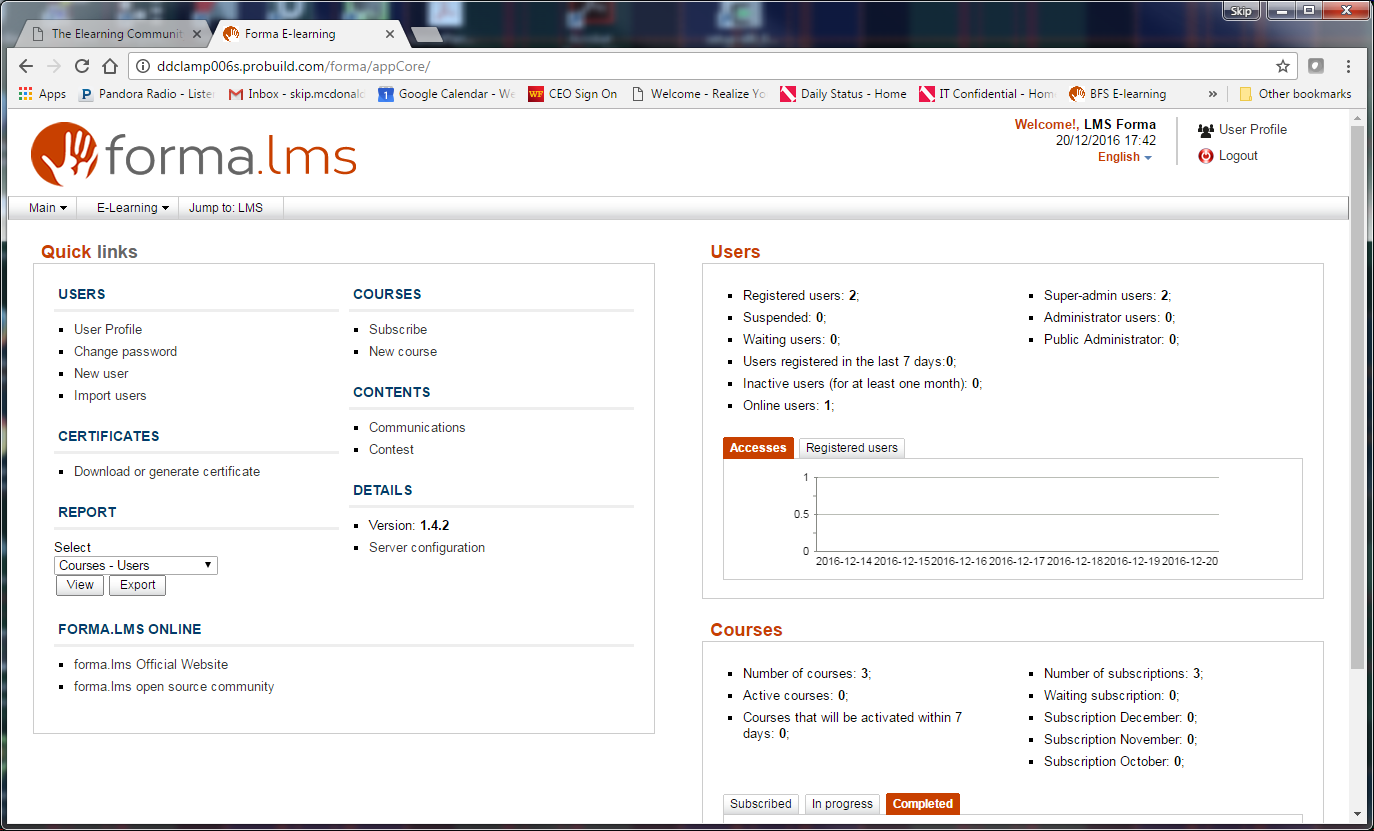The image size is (1374, 831).
Task: Switch to the Registered users chart tab
Action: point(851,448)
